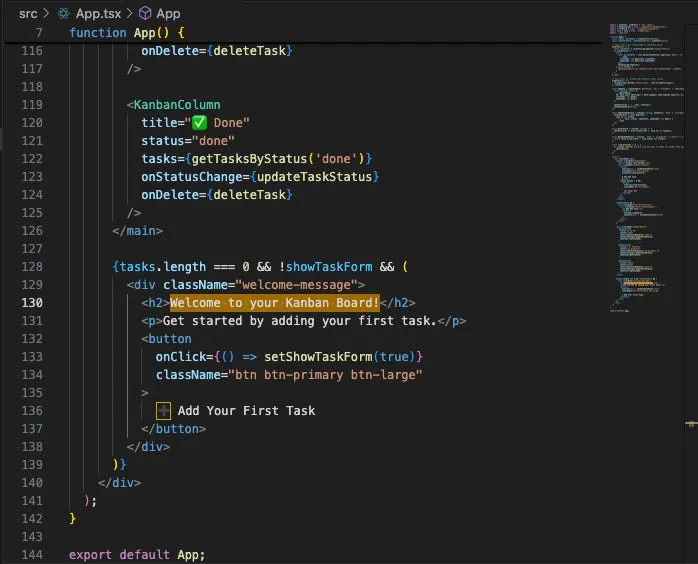Click the KanbanColumn component tag

click(x=177, y=105)
